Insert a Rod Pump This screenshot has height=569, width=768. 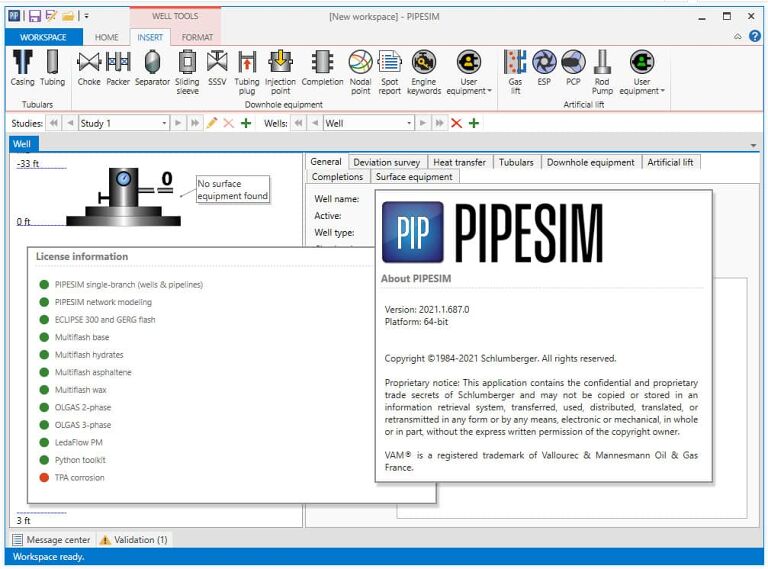point(602,72)
